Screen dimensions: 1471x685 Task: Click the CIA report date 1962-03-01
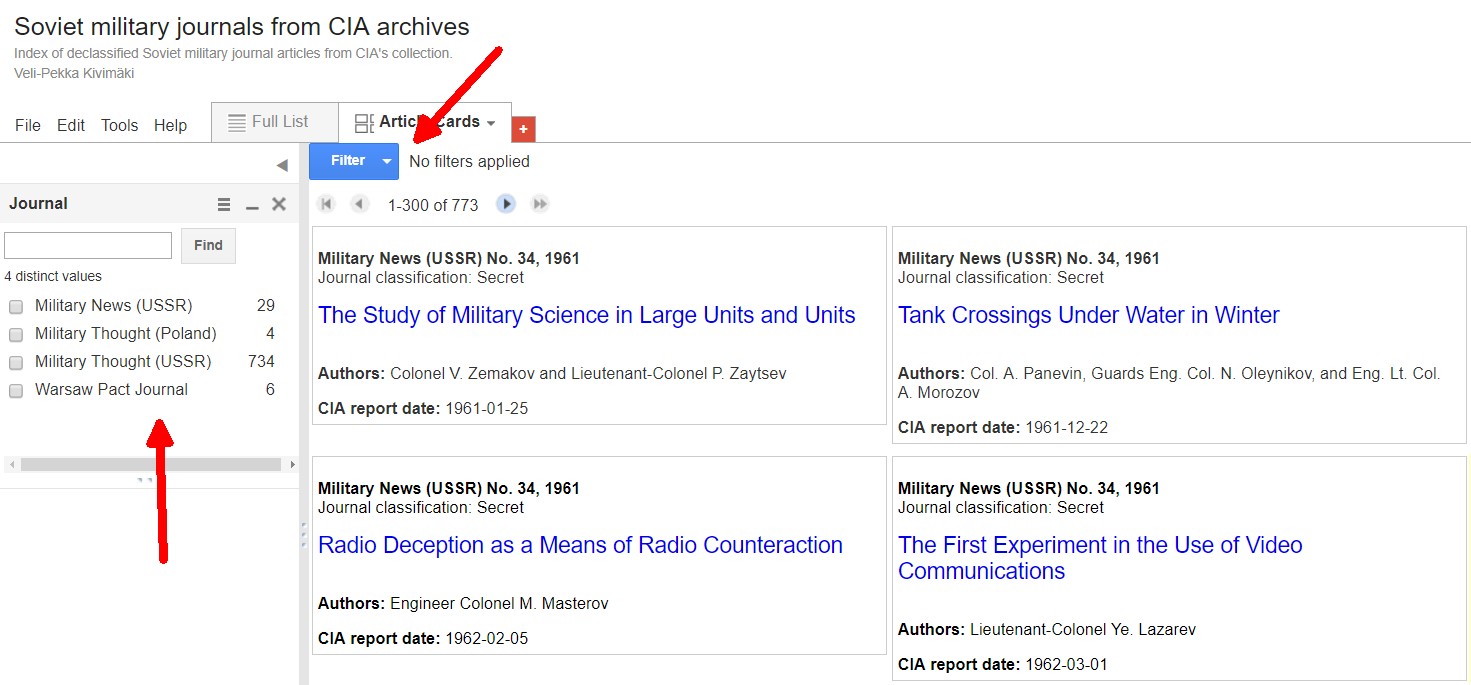tap(1066, 664)
